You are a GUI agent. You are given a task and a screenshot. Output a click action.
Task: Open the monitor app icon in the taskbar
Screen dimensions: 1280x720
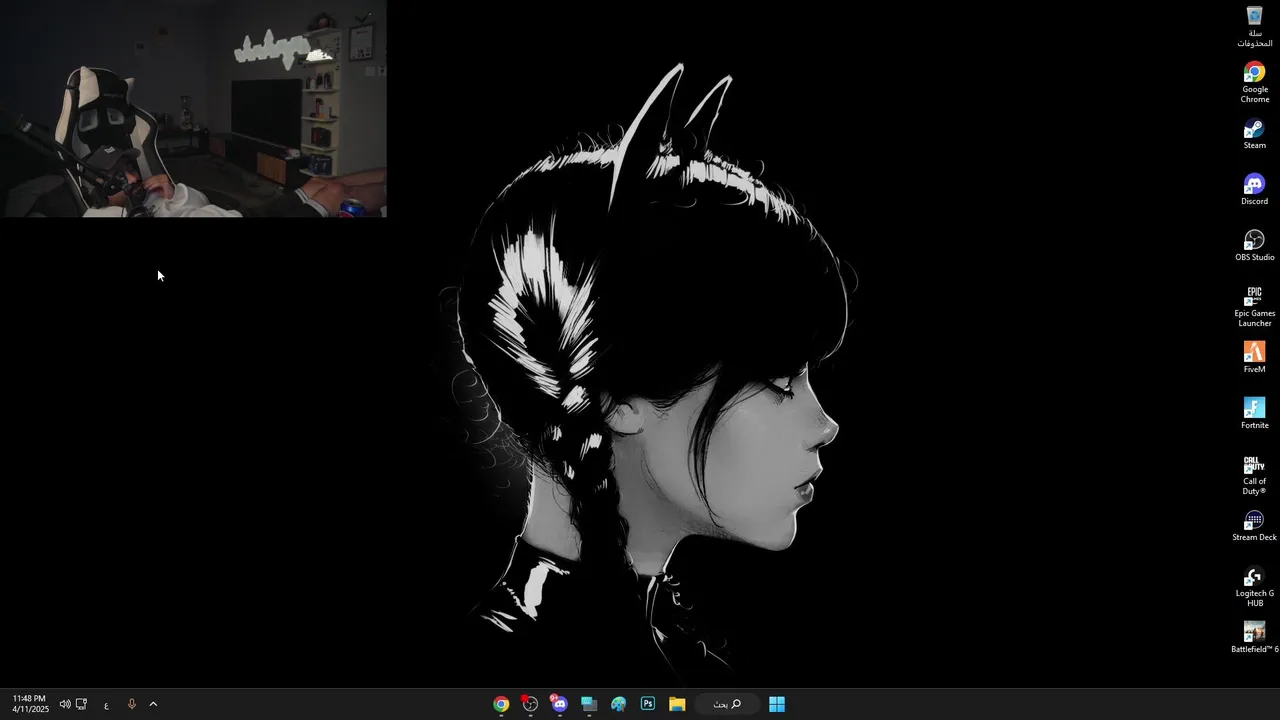(x=589, y=704)
